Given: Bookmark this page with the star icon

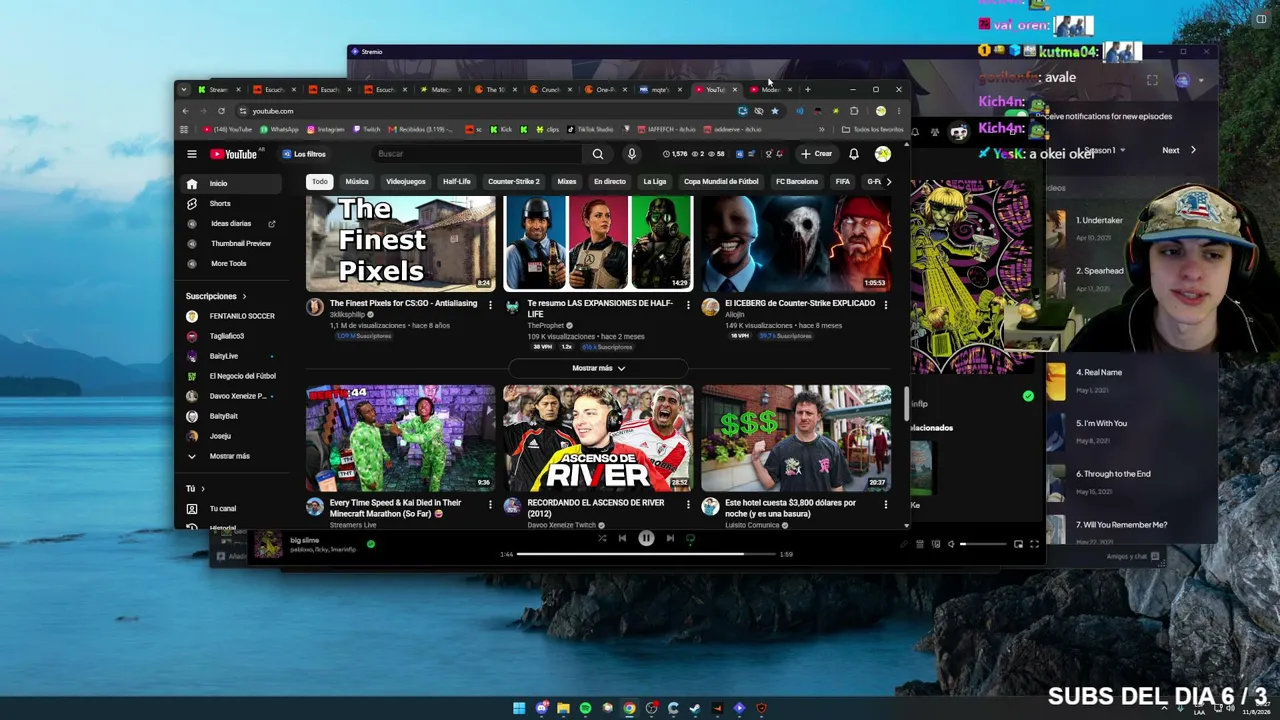Looking at the screenshot, I should pos(774,111).
